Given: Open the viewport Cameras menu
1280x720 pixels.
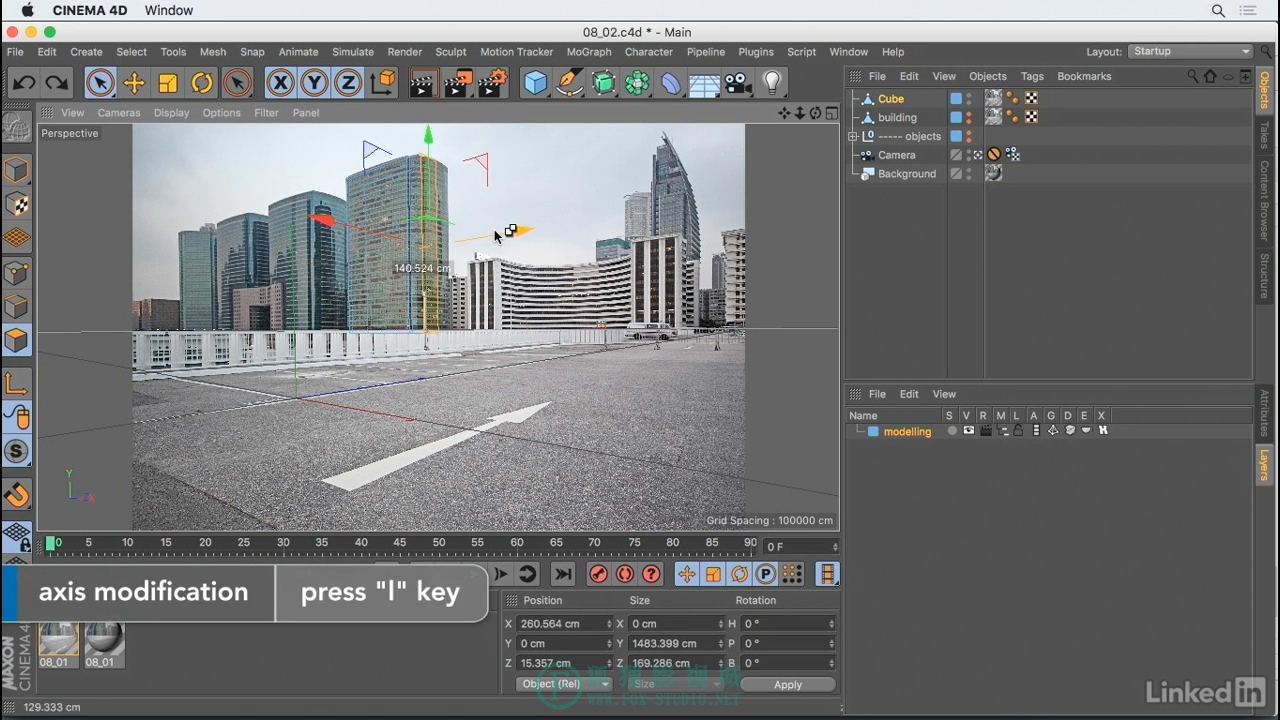Looking at the screenshot, I should 119,113.
